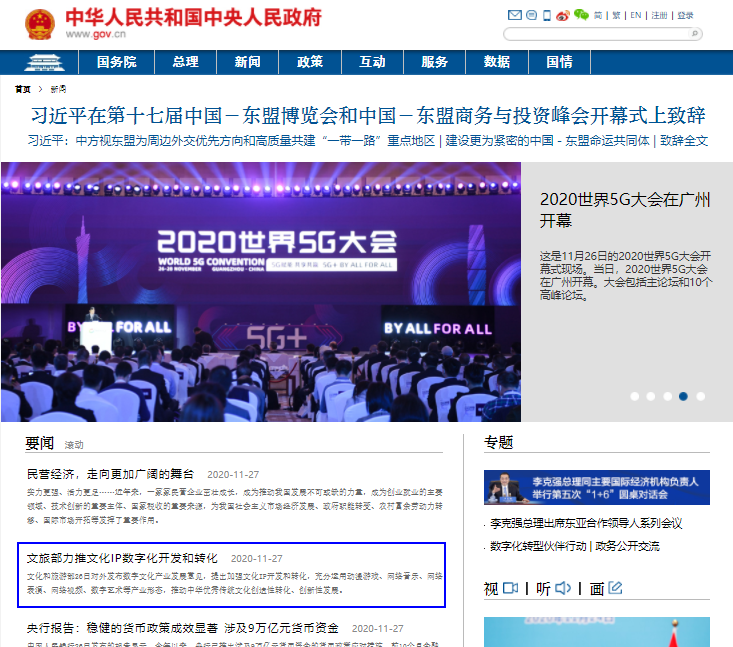The height and width of the screenshot is (647, 733).
Task: Open the 国务院 menu
Action: tap(116, 62)
